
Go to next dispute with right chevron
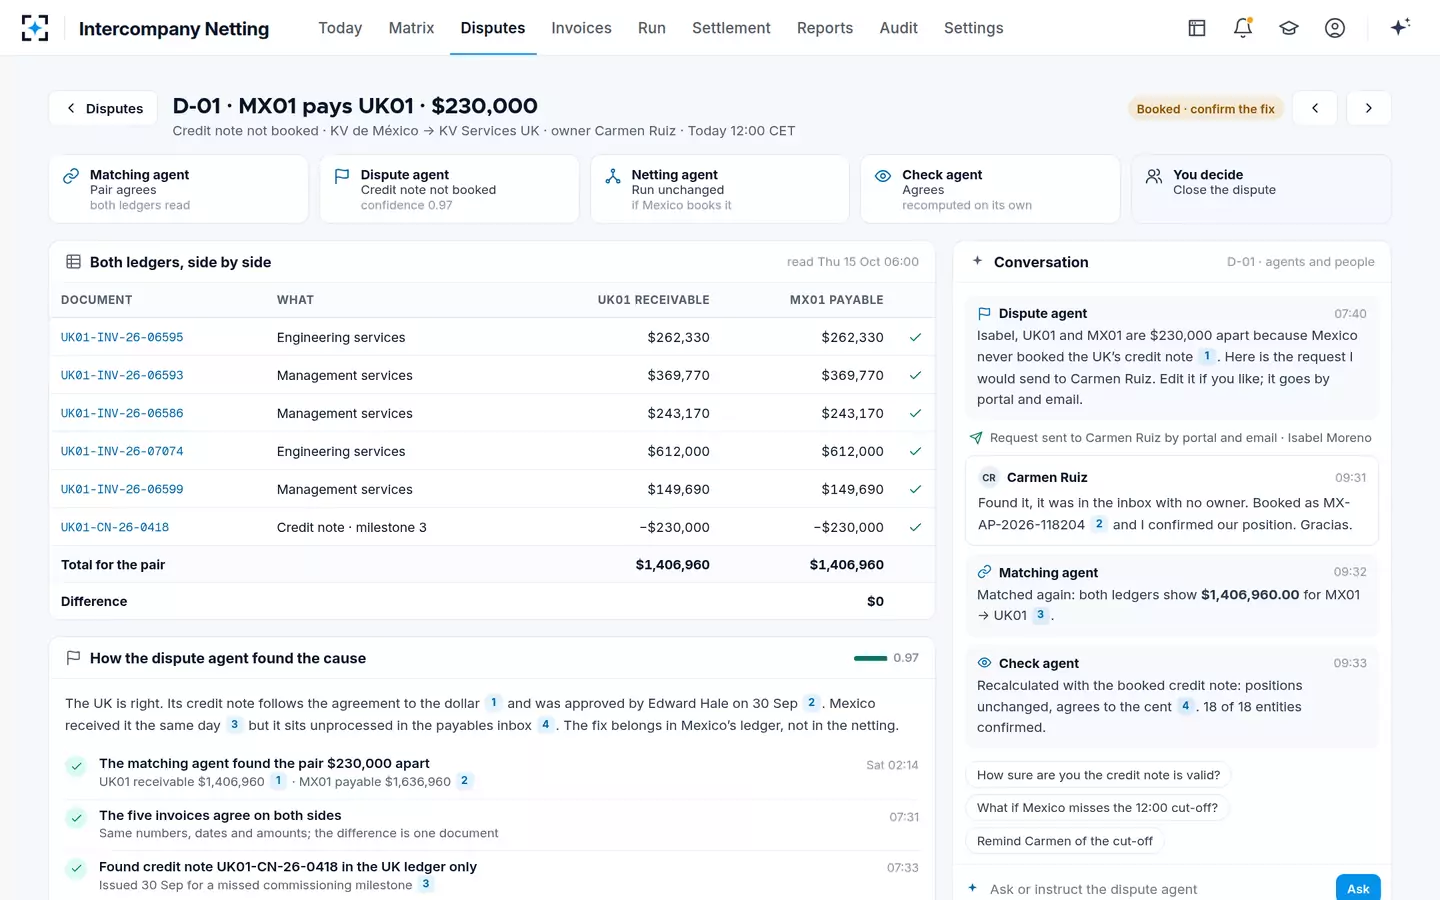(x=1369, y=108)
